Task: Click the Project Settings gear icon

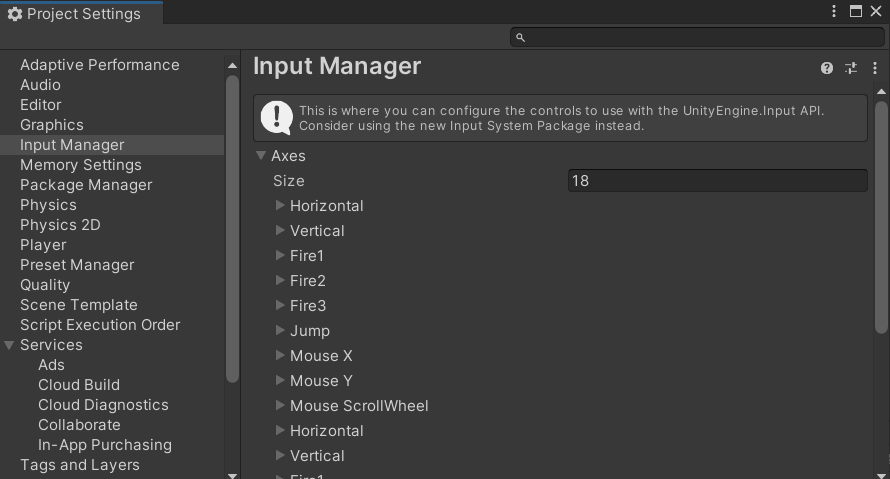Action: click(x=15, y=14)
